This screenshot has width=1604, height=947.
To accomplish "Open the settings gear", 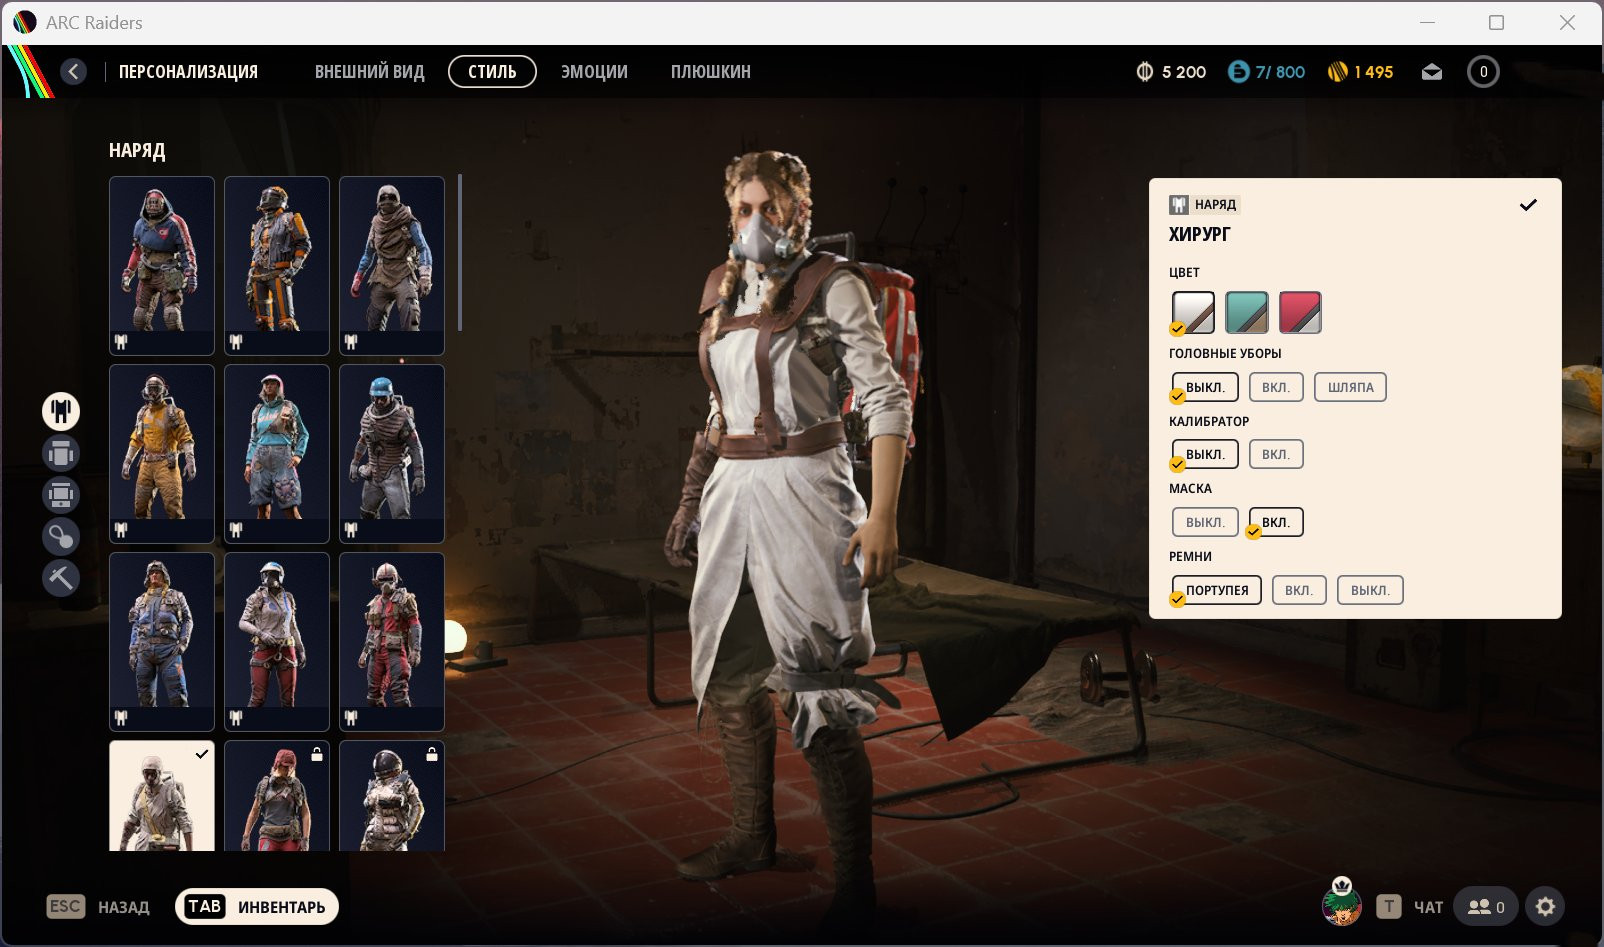I will tap(1545, 907).
